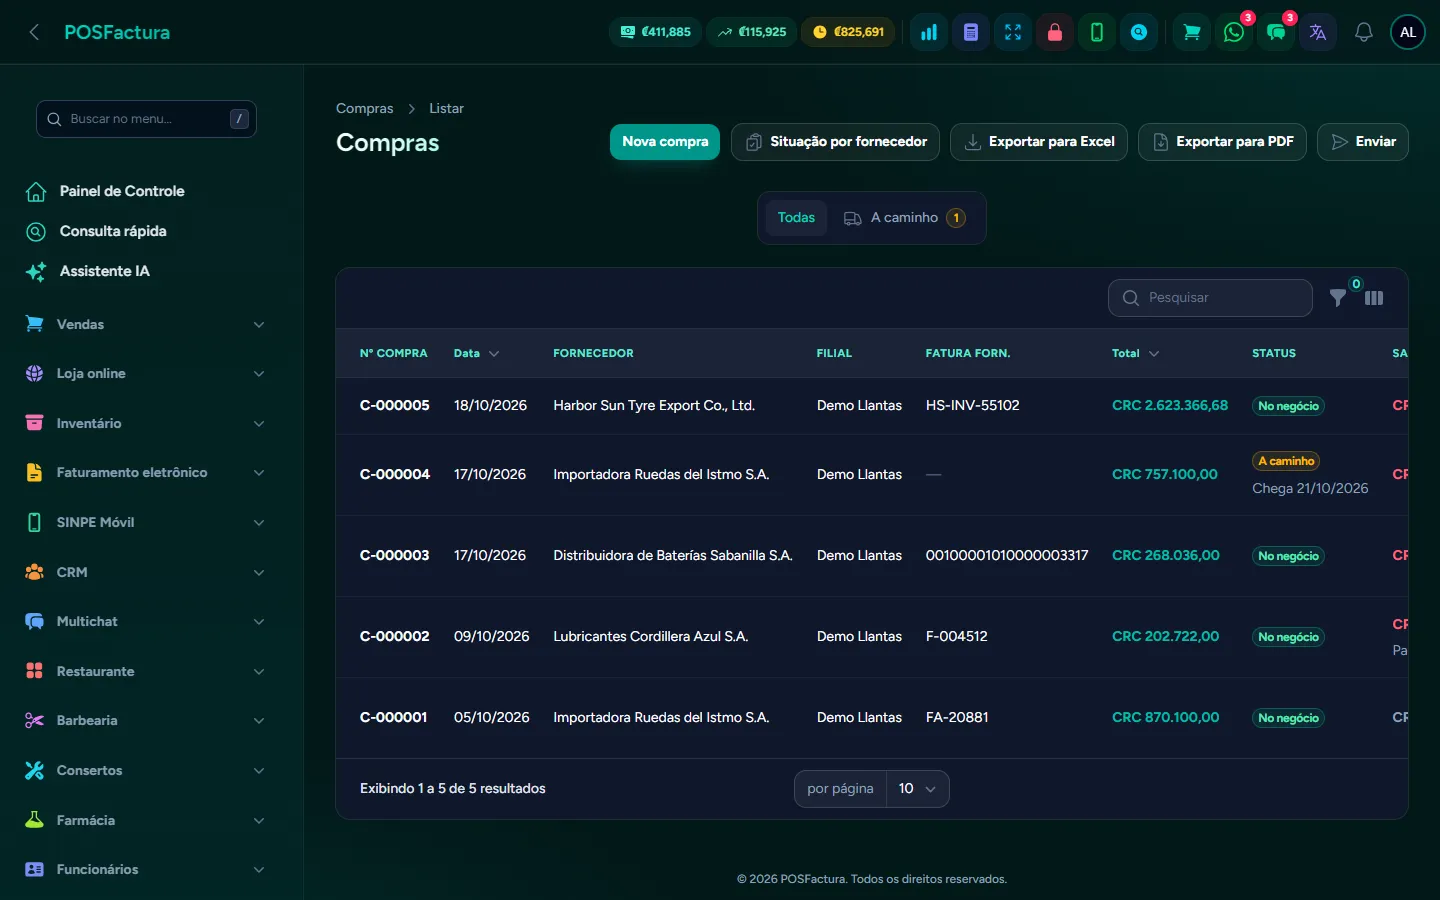This screenshot has height=900, width=1440.
Task: Expand Faturamento eletrônico menu section
Action: click(x=146, y=473)
